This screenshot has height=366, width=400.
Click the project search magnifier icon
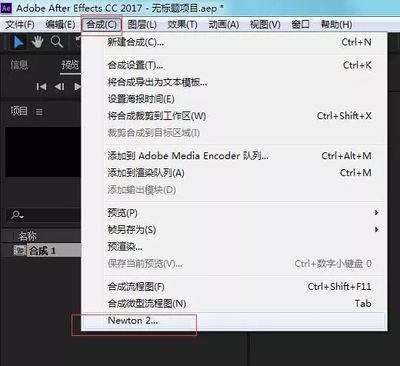coord(17,215)
